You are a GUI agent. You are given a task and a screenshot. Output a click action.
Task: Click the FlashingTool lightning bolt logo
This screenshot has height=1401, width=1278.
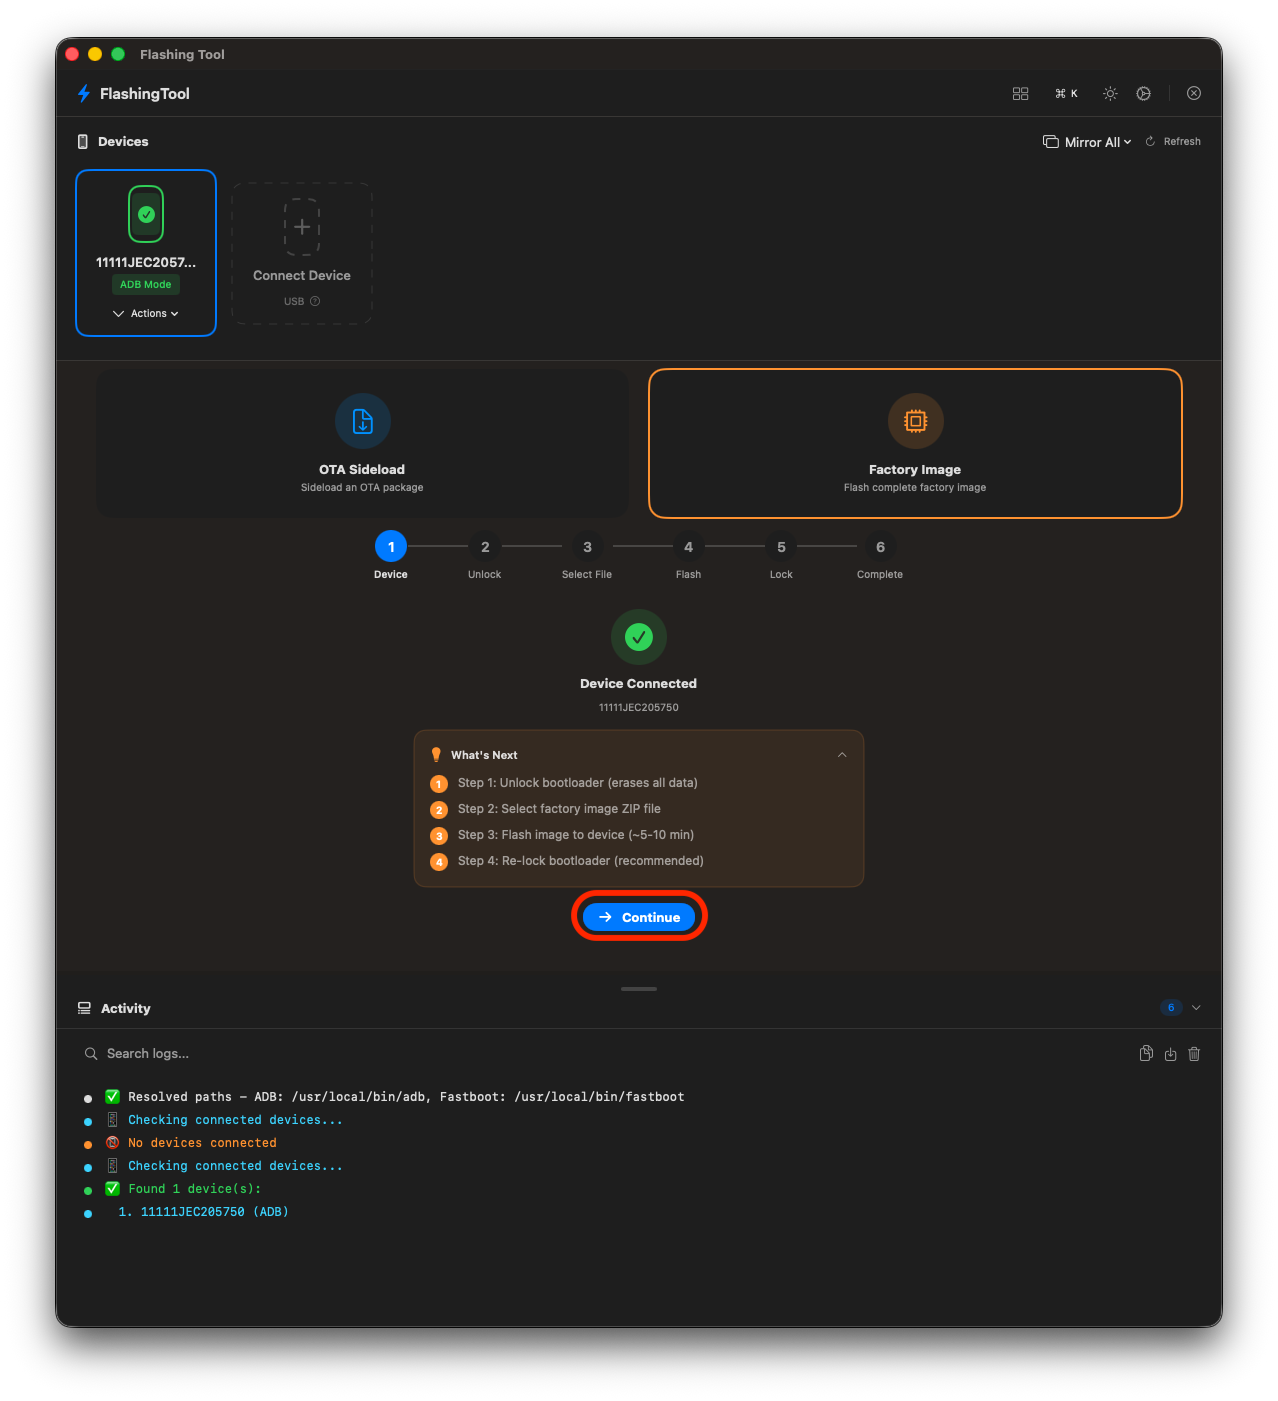pos(84,93)
